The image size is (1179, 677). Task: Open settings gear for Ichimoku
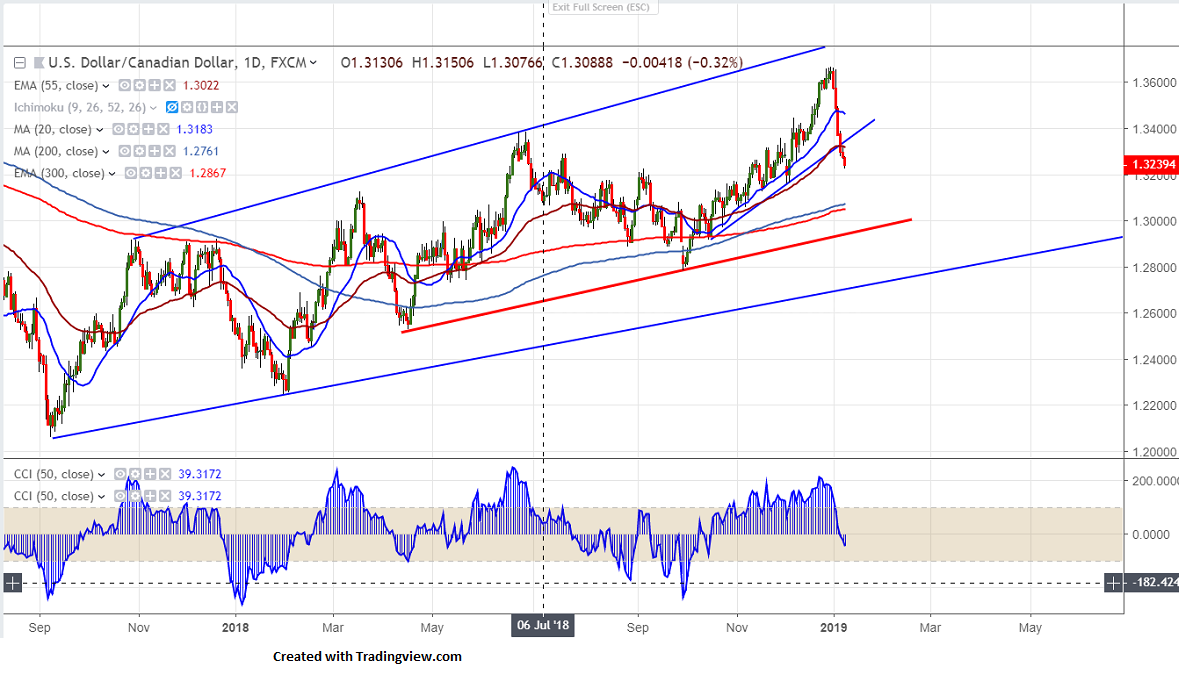[187, 108]
